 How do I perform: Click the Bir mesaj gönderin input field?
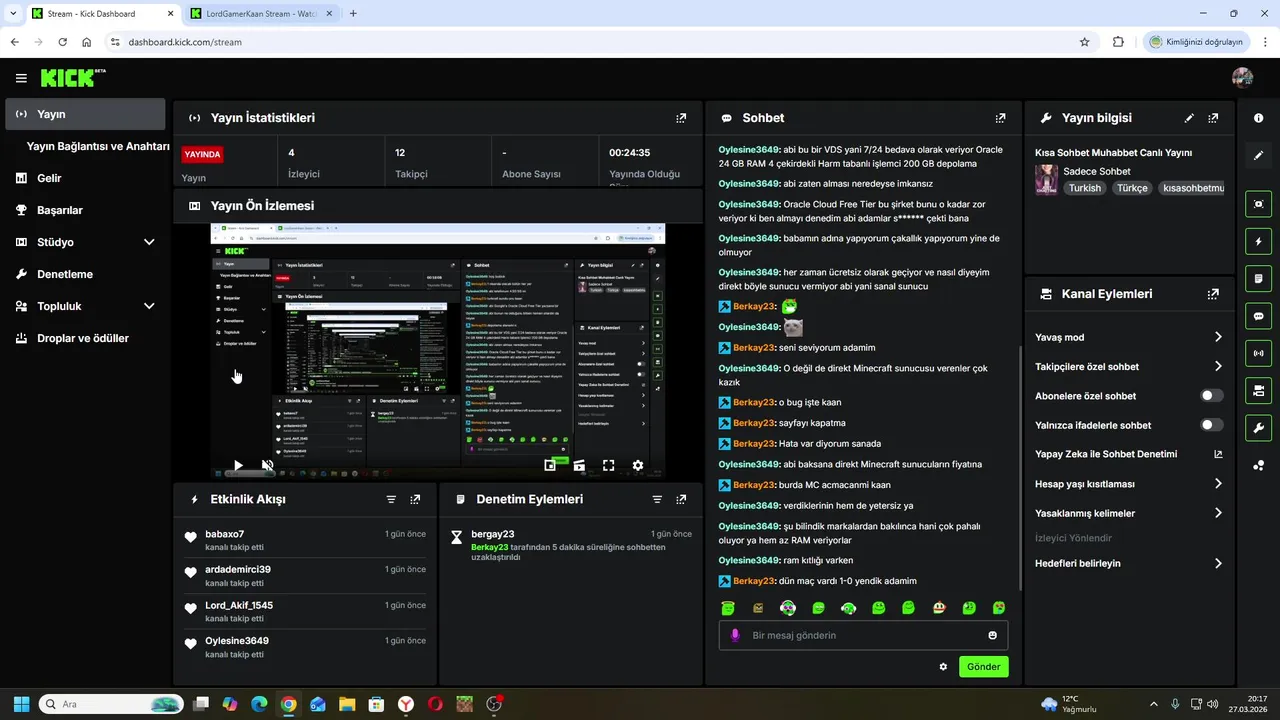pos(863,635)
